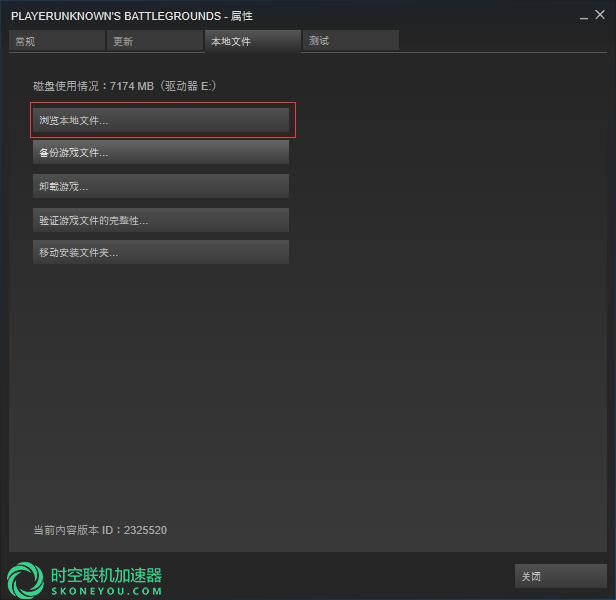Click the 浏览本地文件... button
This screenshot has height=600, width=616.
pos(161,120)
